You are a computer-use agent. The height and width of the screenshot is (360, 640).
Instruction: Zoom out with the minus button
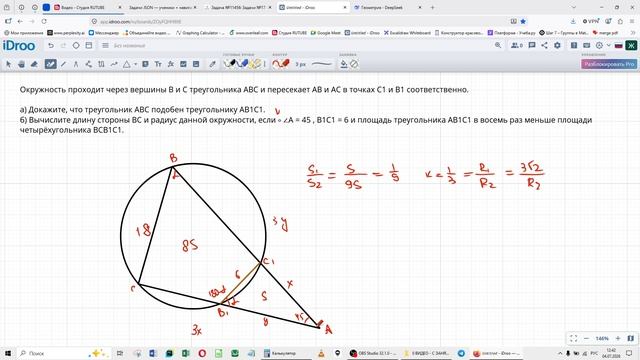(587, 338)
